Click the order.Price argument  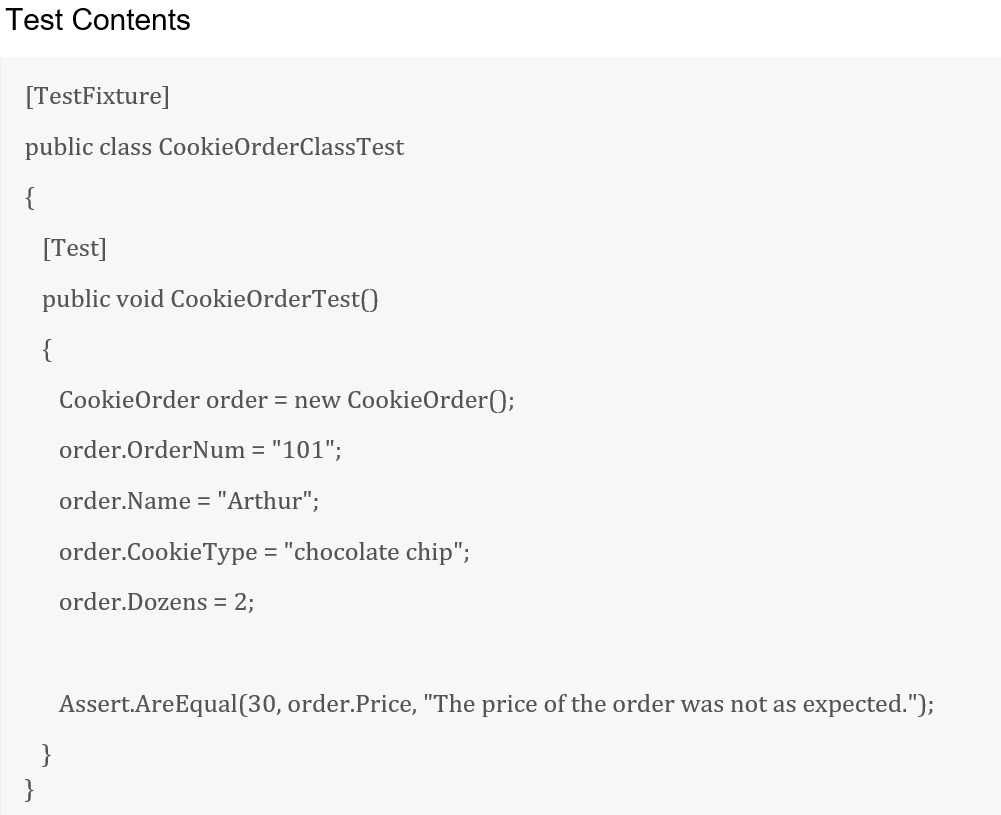pyautogui.click(x=350, y=704)
